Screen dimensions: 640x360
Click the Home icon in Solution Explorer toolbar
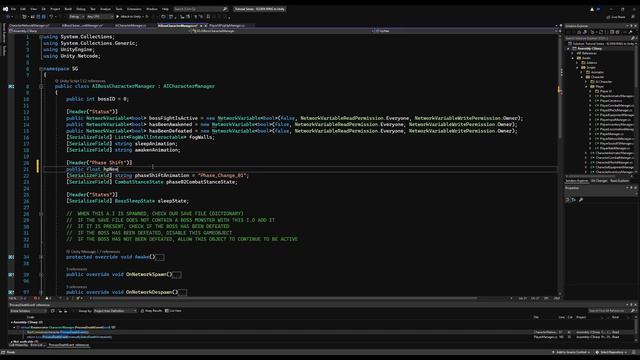point(579,32)
